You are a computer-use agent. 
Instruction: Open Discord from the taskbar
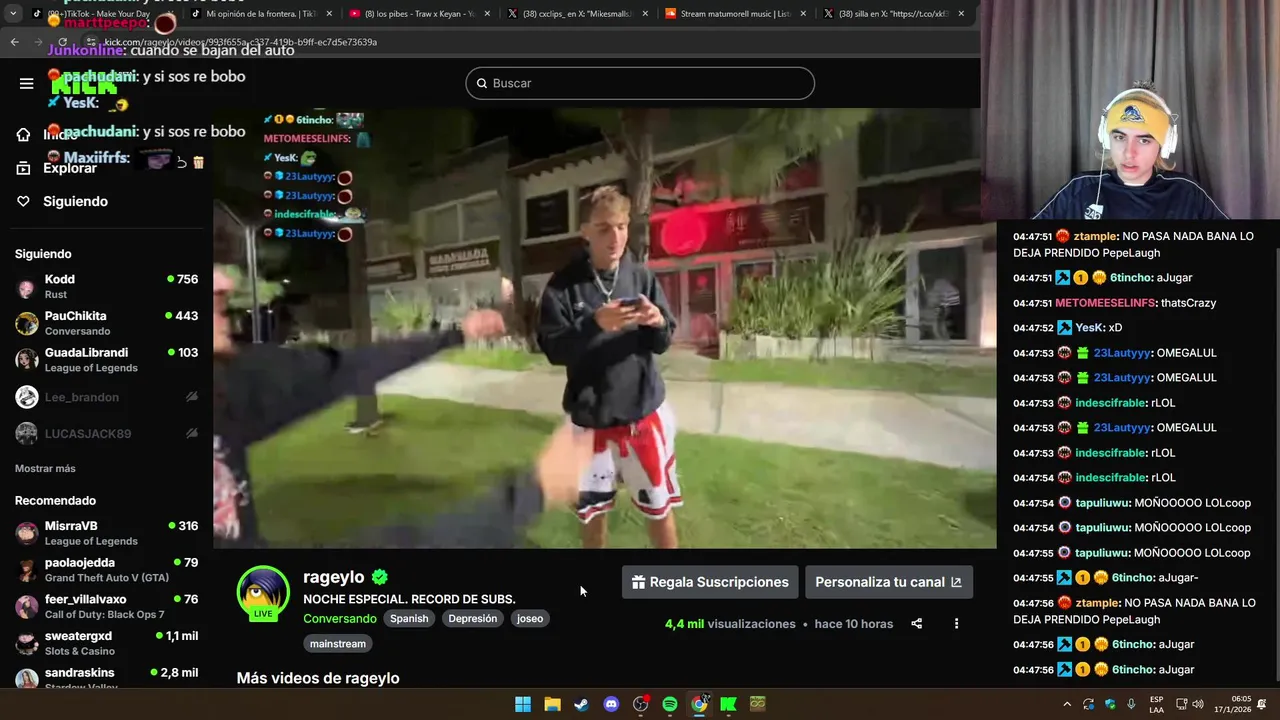point(611,704)
